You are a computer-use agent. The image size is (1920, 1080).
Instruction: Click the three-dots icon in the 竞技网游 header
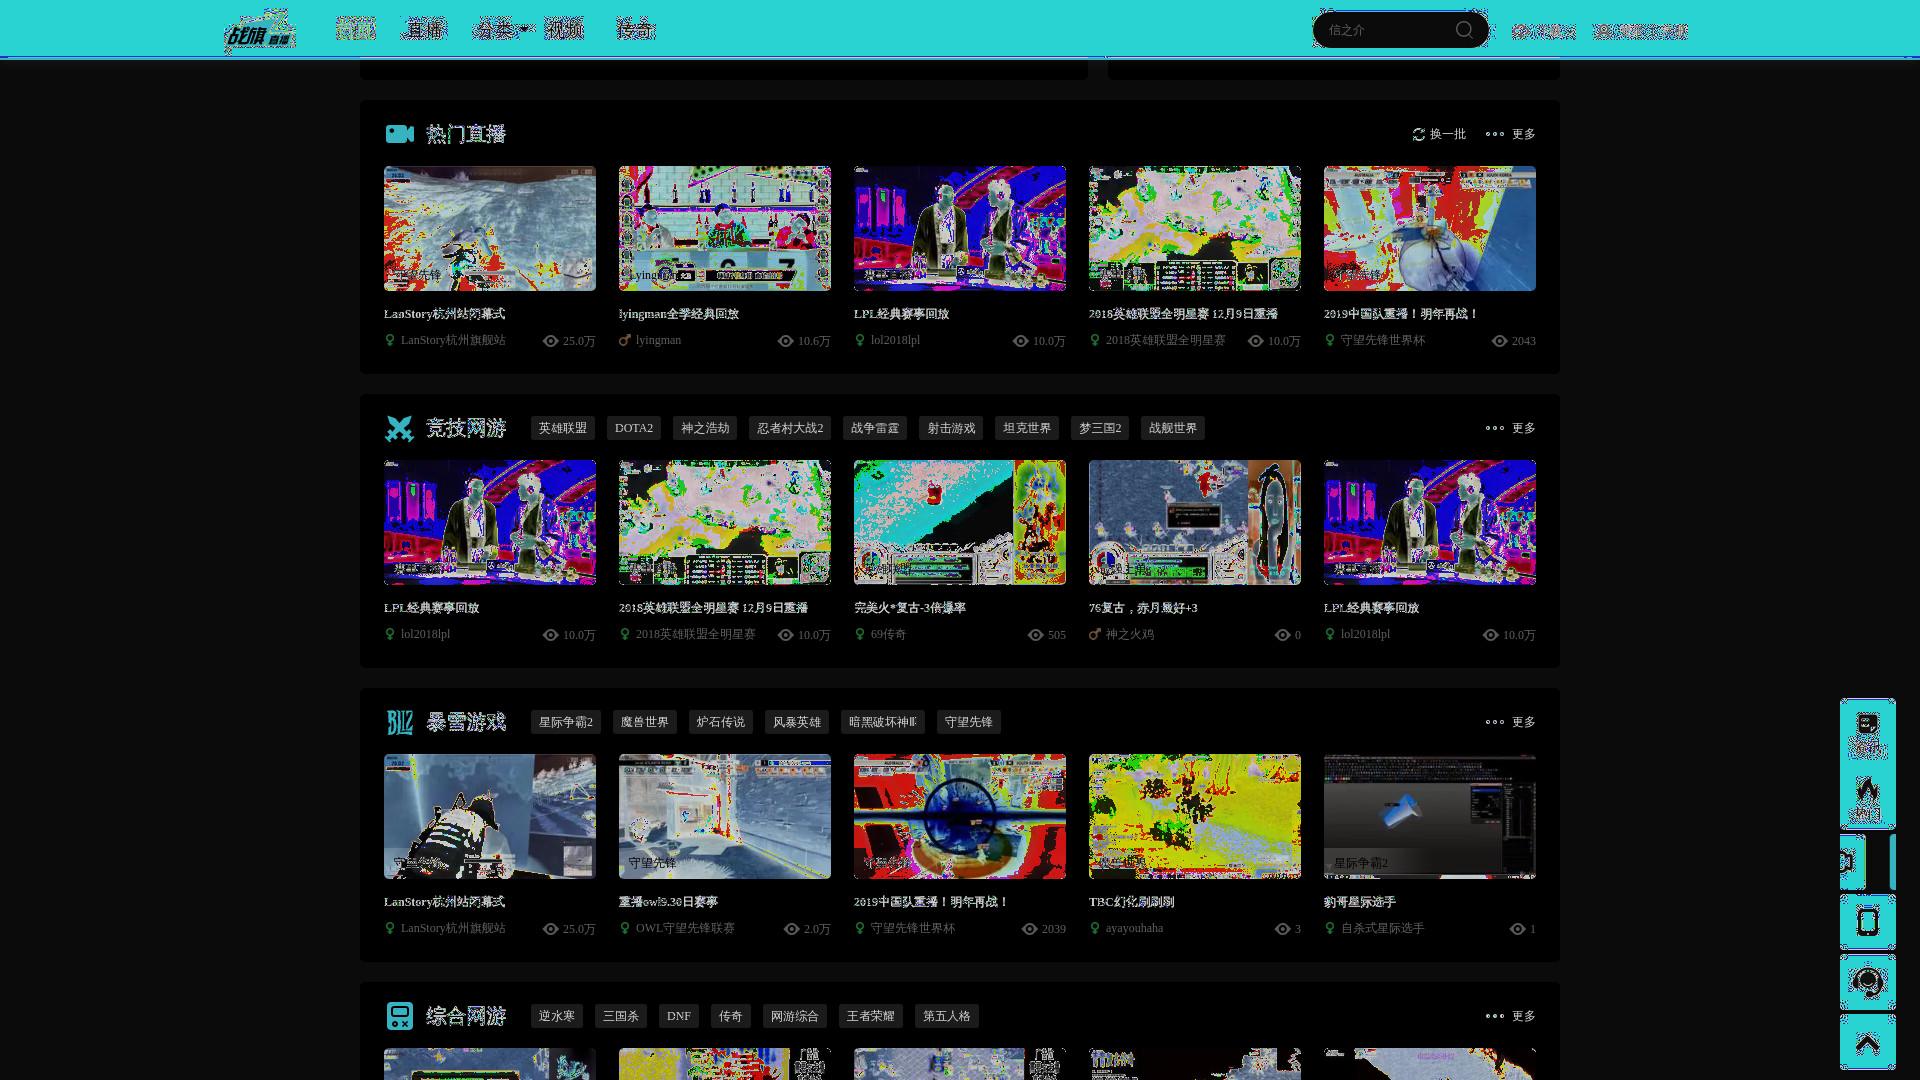click(1494, 428)
